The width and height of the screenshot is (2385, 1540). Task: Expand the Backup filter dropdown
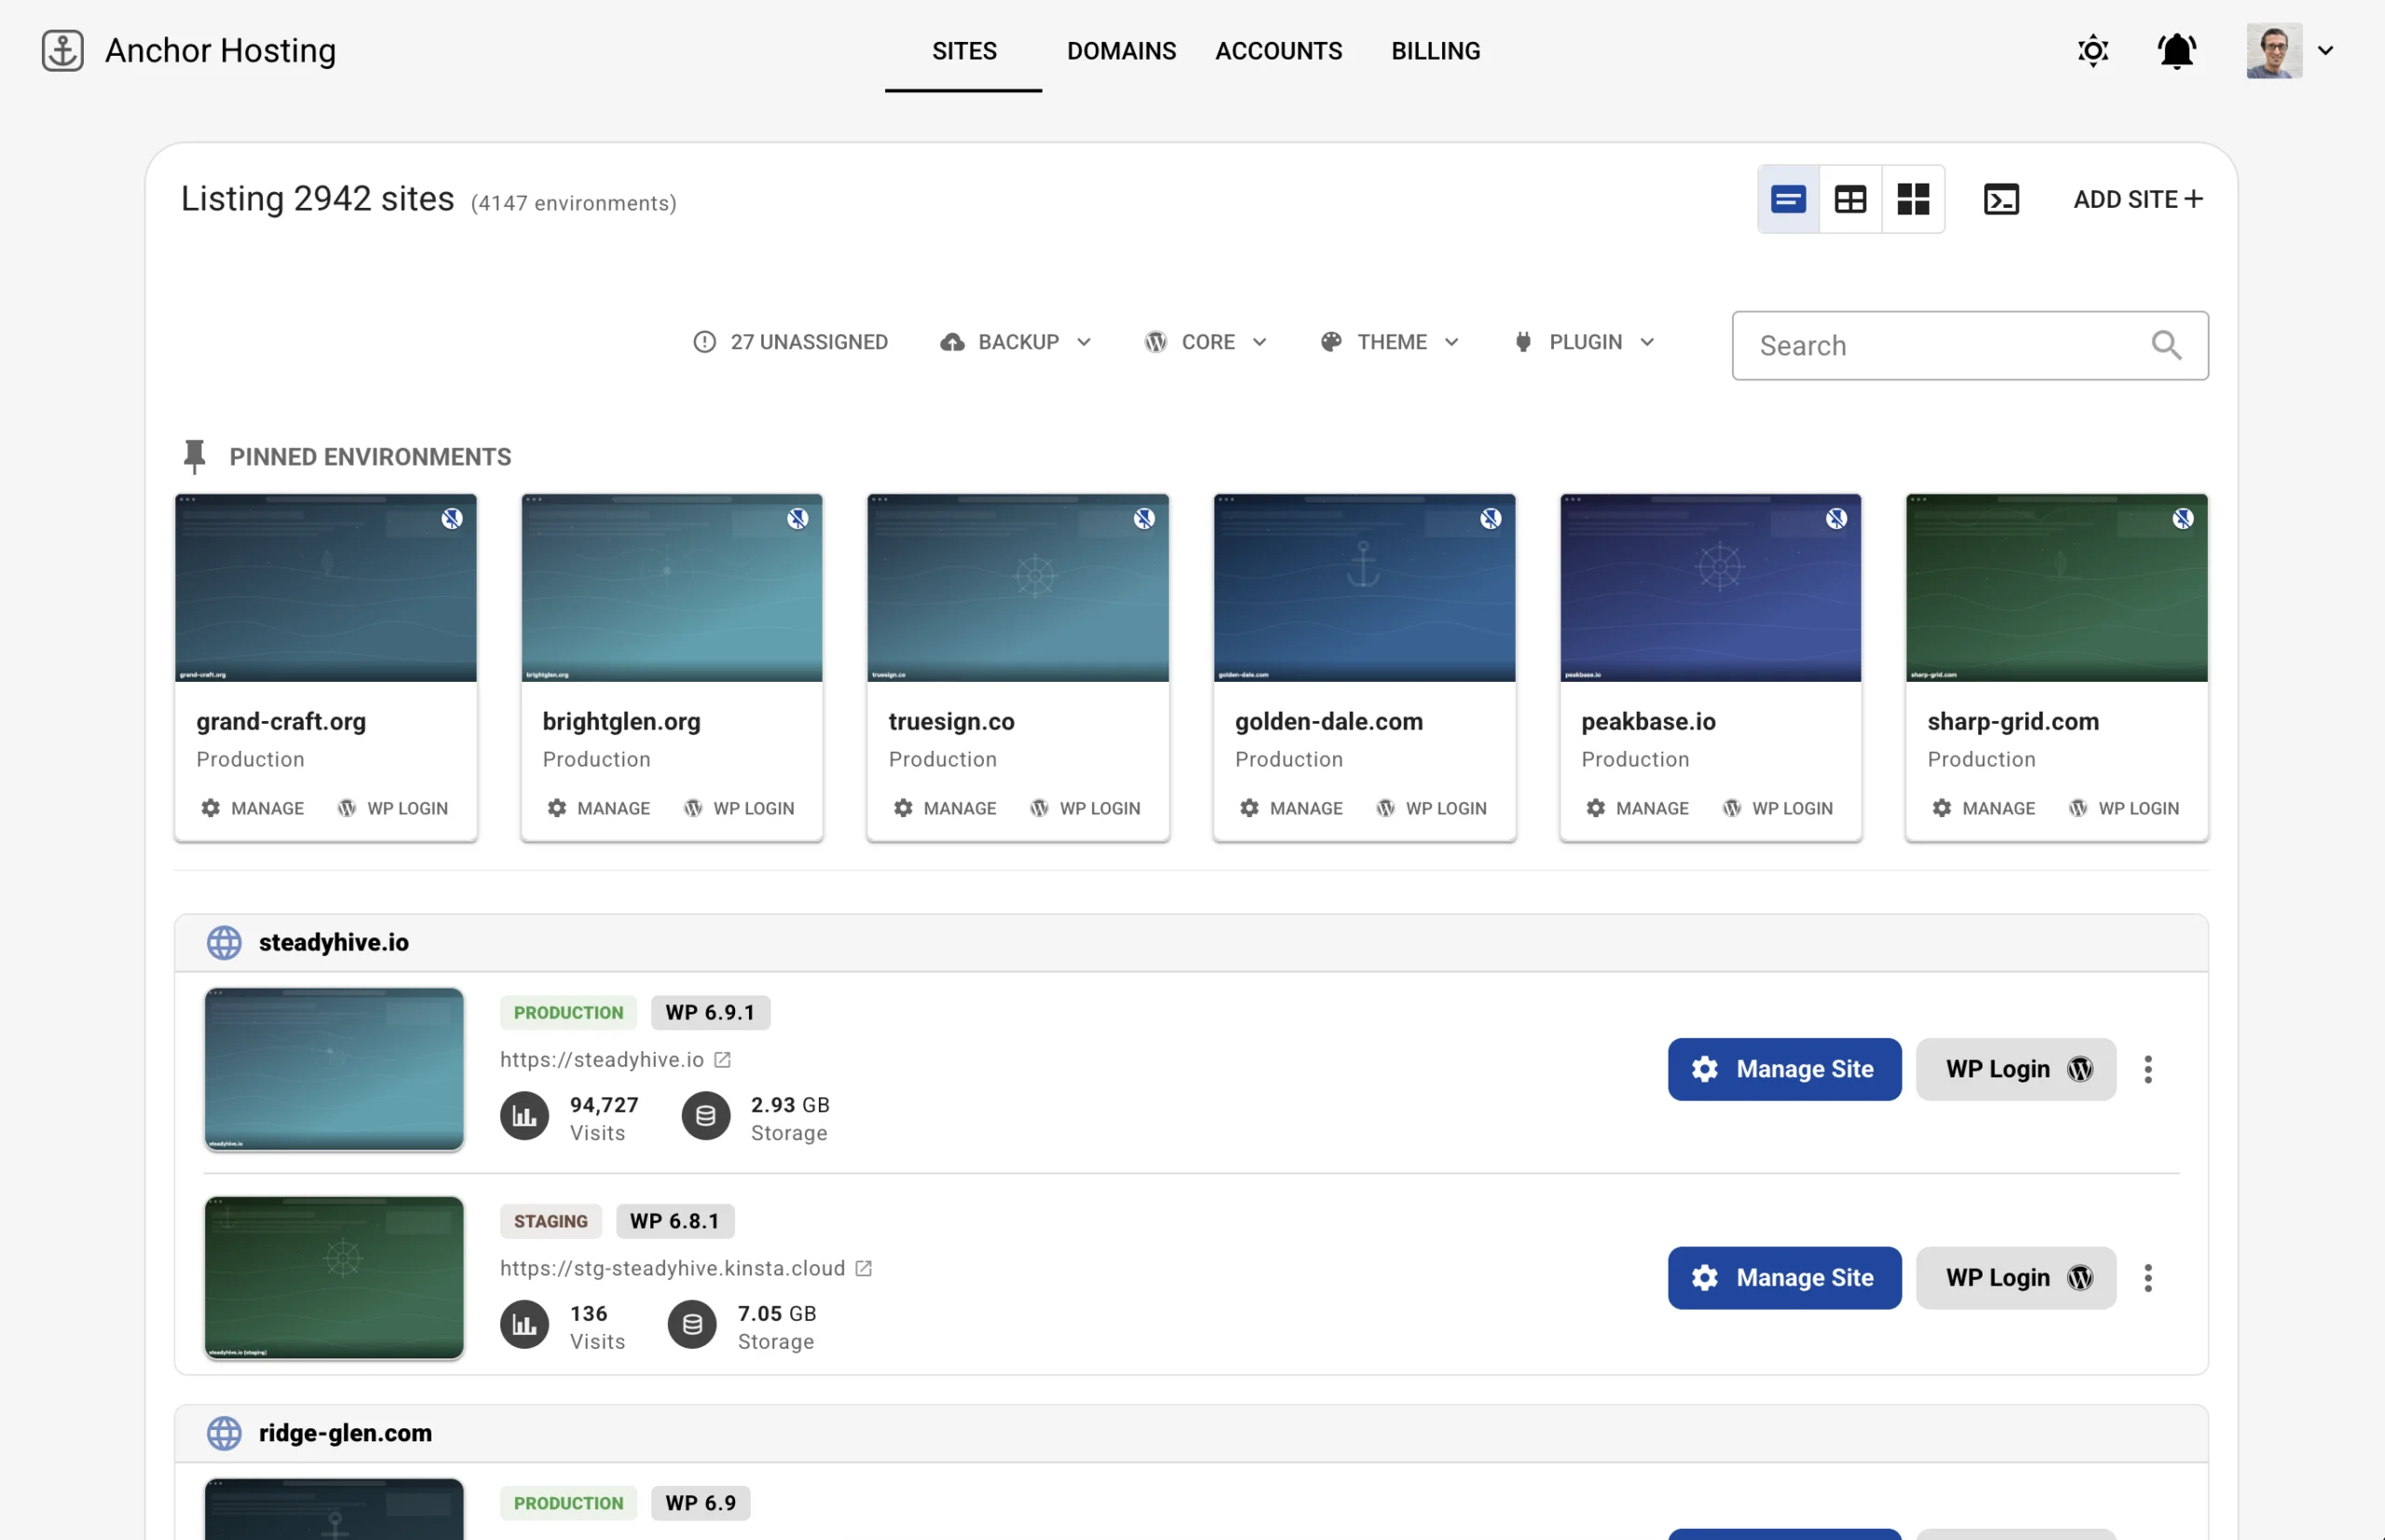[1015, 342]
